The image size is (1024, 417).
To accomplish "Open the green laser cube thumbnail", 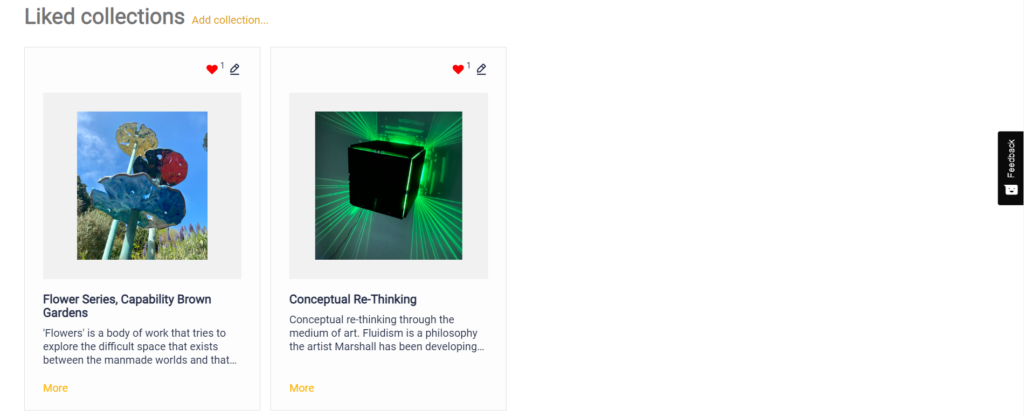I will [x=389, y=185].
